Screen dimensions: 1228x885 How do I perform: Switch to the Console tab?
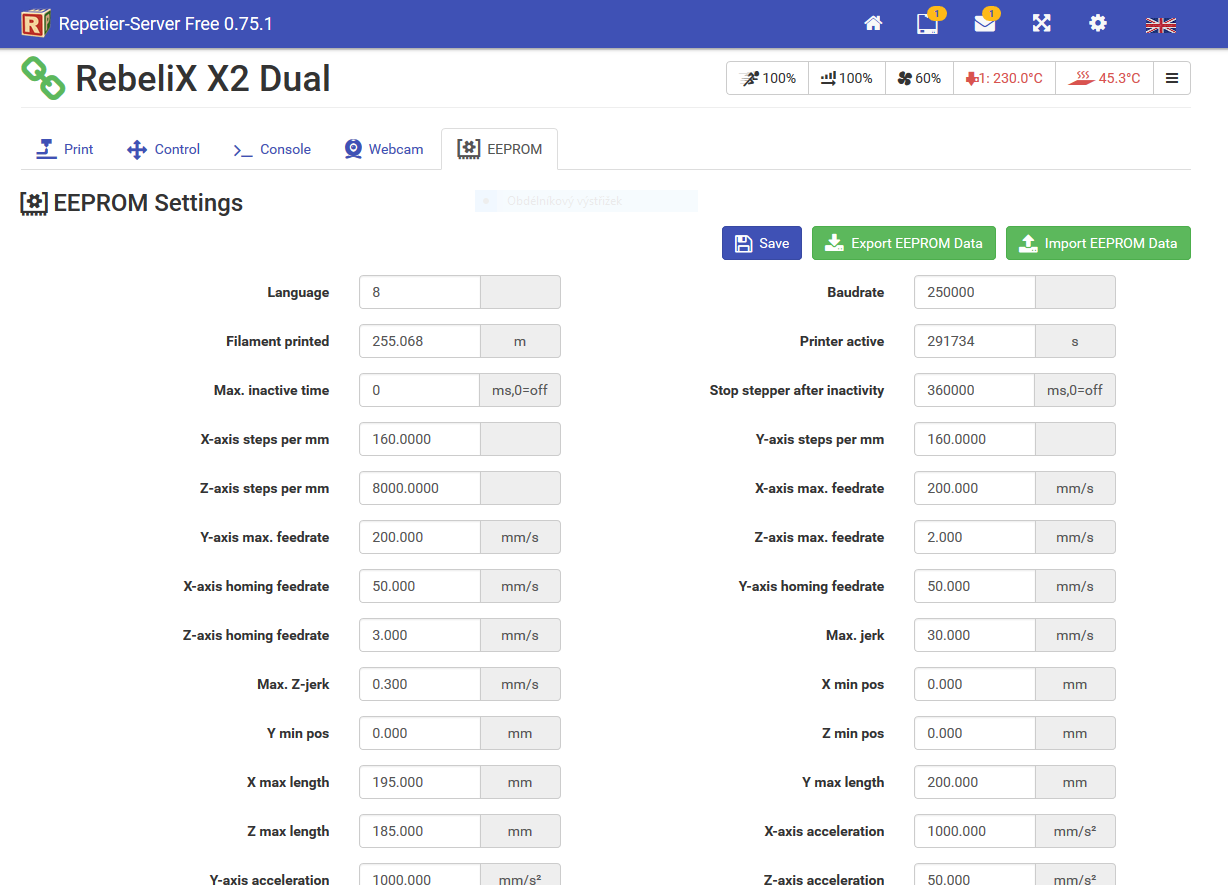[x=272, y=149]
